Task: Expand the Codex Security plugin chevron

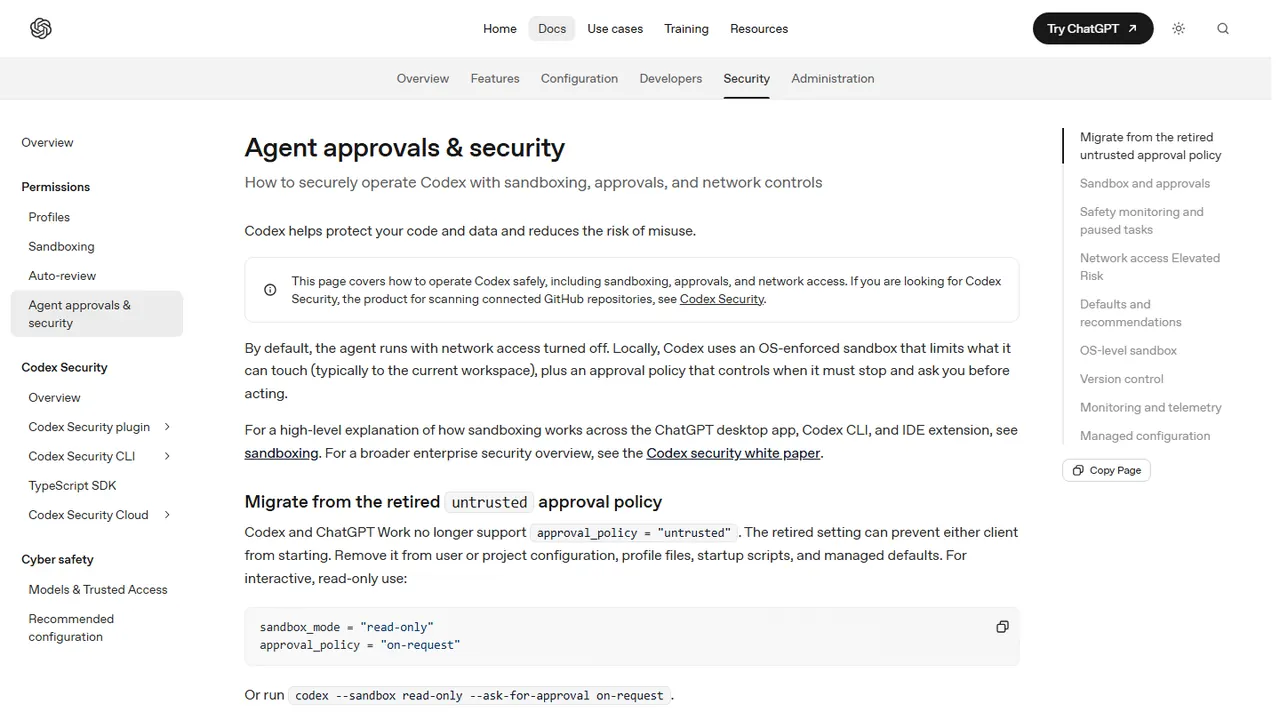Action: coord(167,427)
